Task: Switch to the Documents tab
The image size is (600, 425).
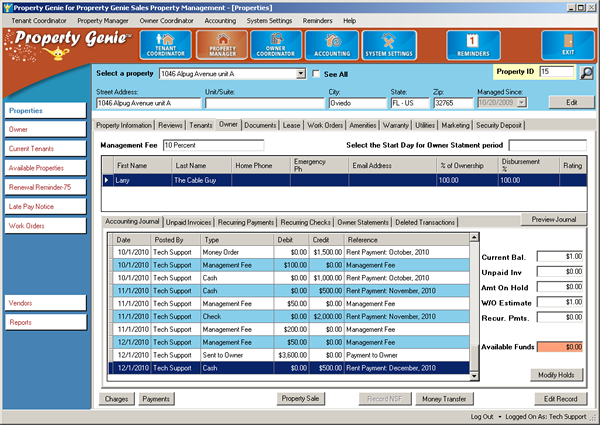Action: pos(260,125)
